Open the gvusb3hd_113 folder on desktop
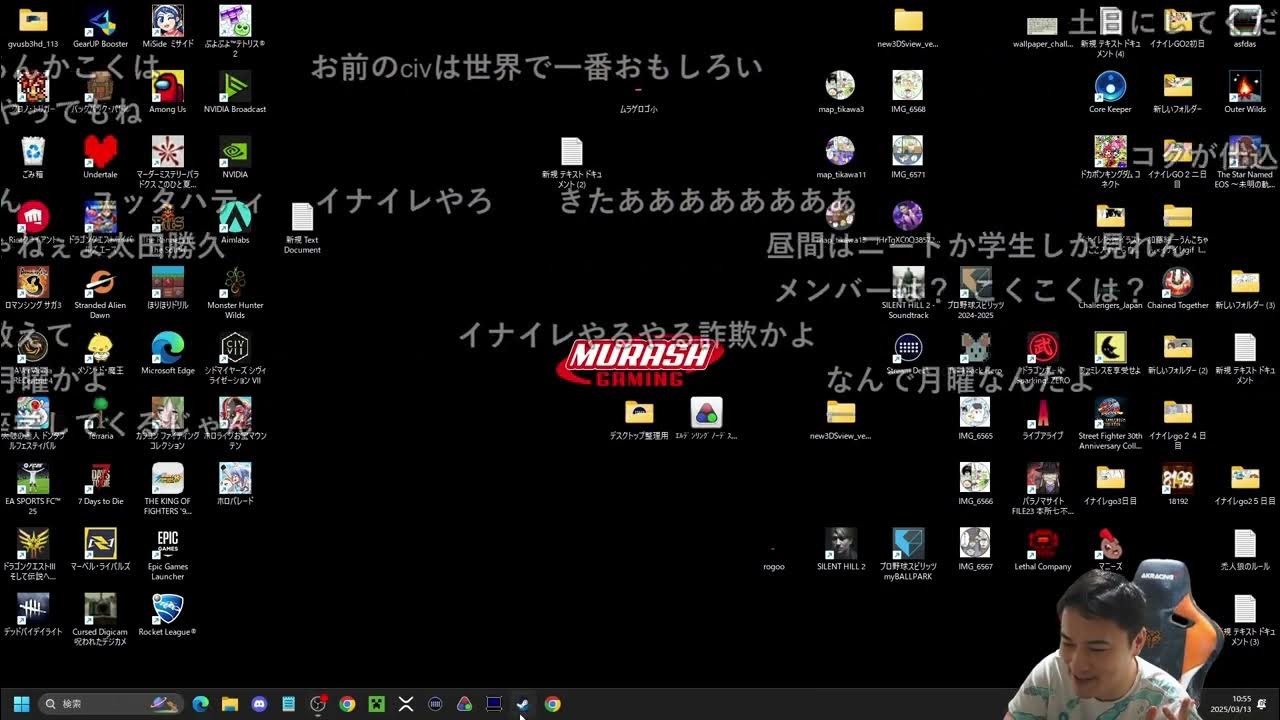Screen dimensions: 1280x720 click(x=33, y=21)
